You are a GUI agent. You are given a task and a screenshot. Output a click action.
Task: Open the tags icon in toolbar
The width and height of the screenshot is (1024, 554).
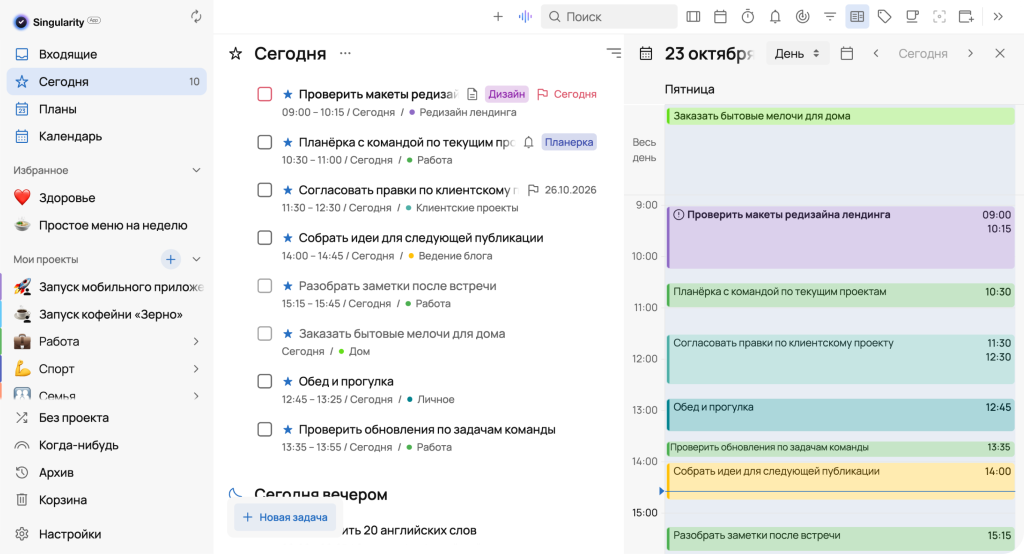click(x=884, y=16)
